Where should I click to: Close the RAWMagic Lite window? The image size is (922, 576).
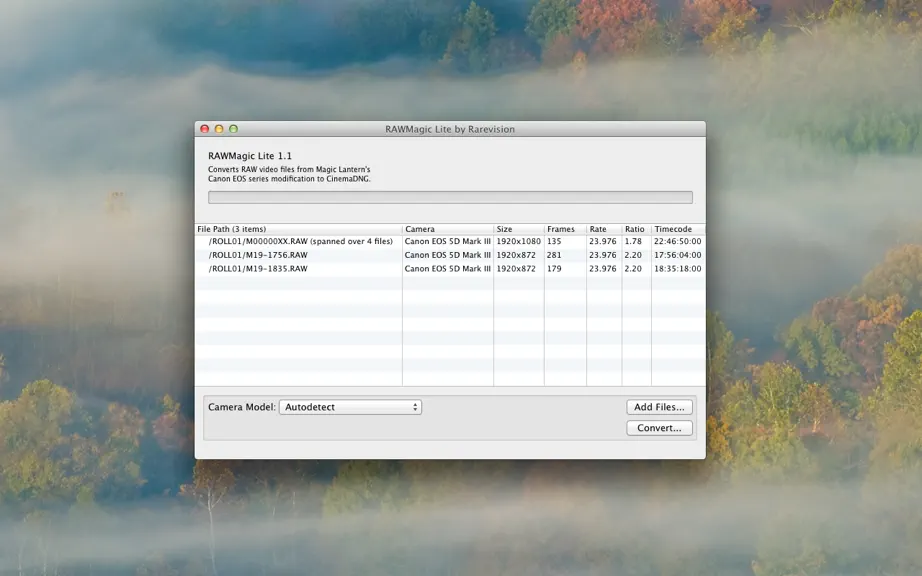click(x=205, y=129)
